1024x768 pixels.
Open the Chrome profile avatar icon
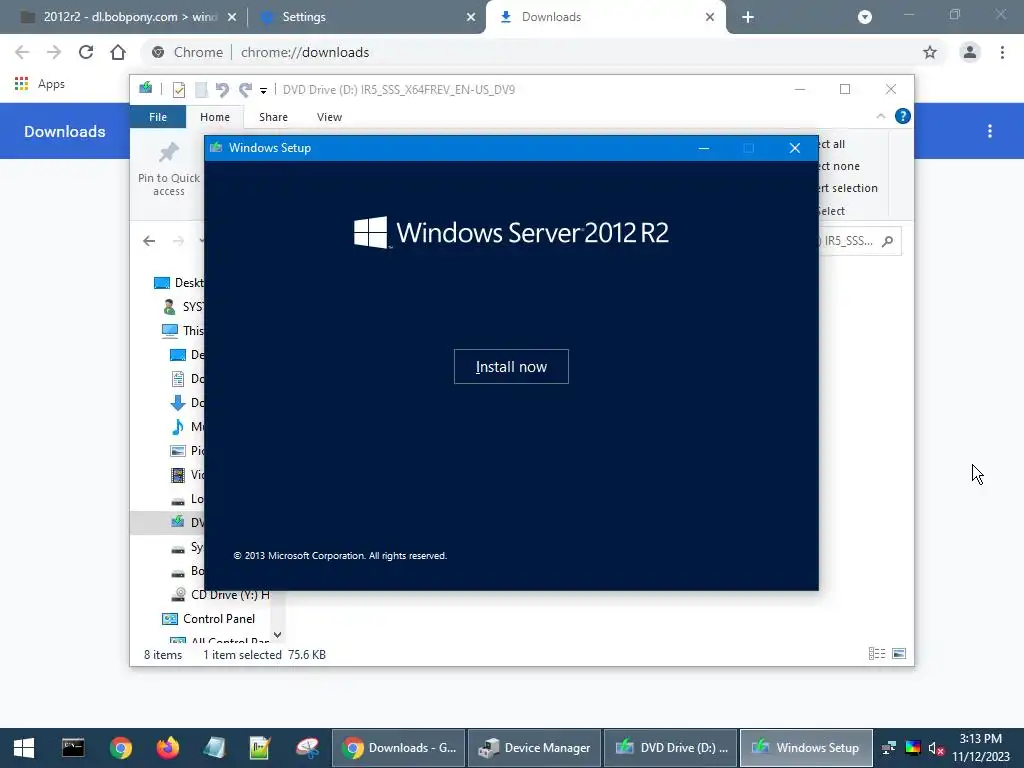[970, 52]
